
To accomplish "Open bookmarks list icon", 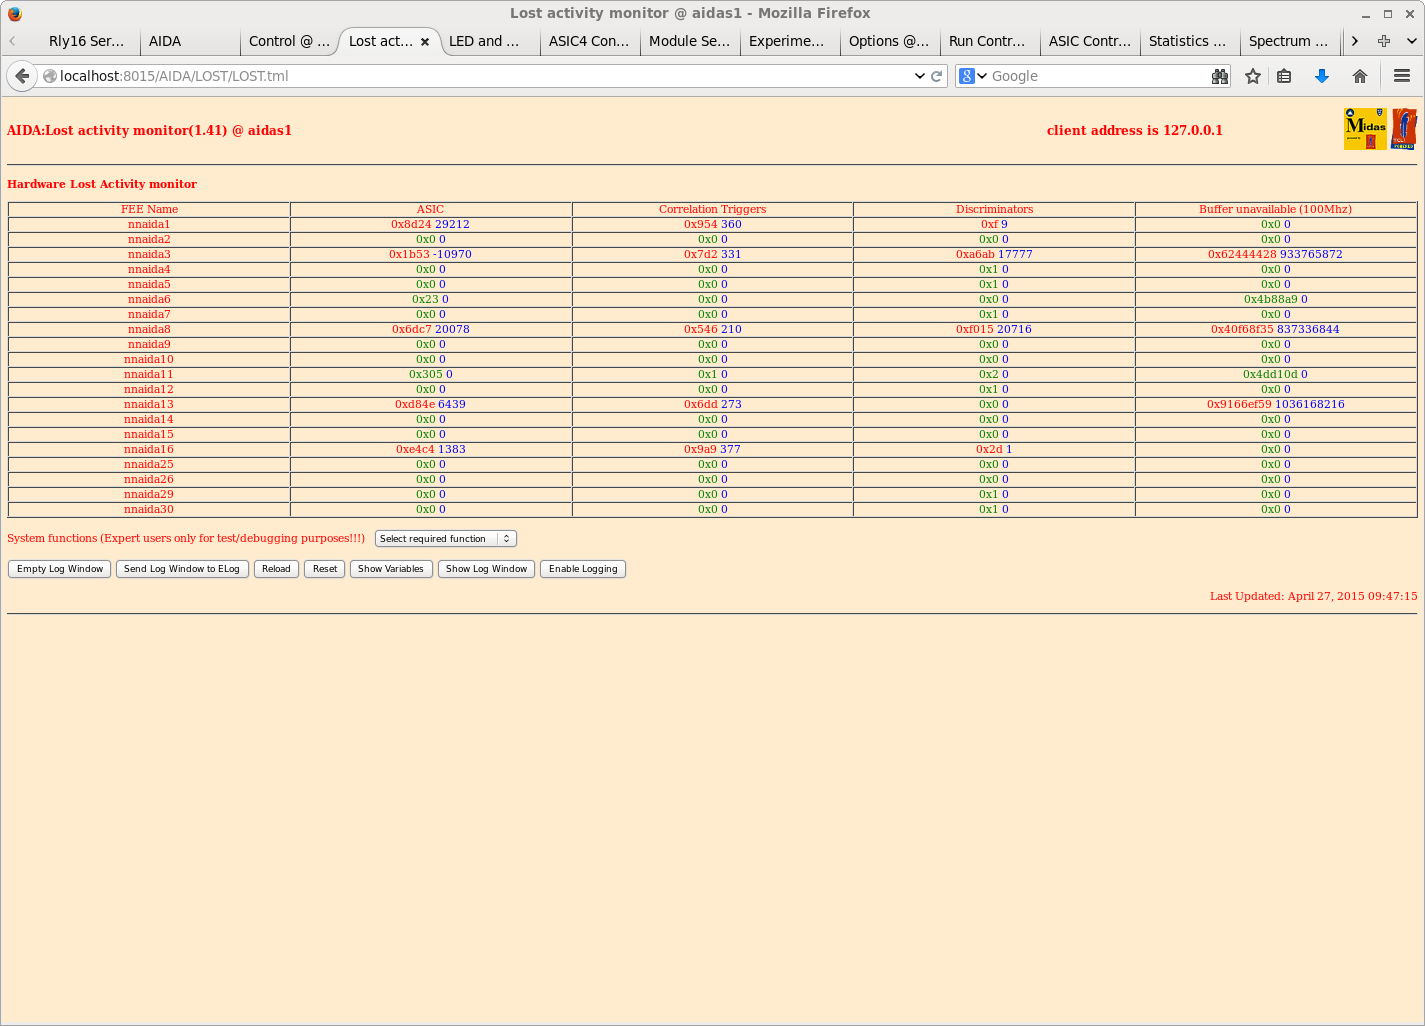I will click(1285, 76).
